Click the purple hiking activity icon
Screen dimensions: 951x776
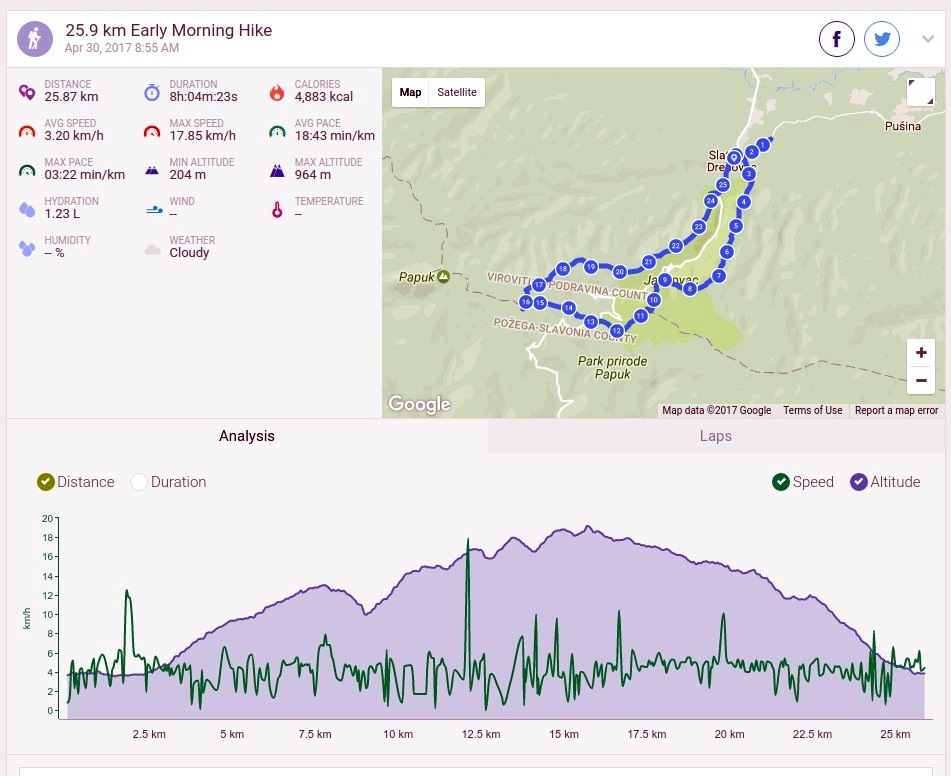tap(35, 39)
